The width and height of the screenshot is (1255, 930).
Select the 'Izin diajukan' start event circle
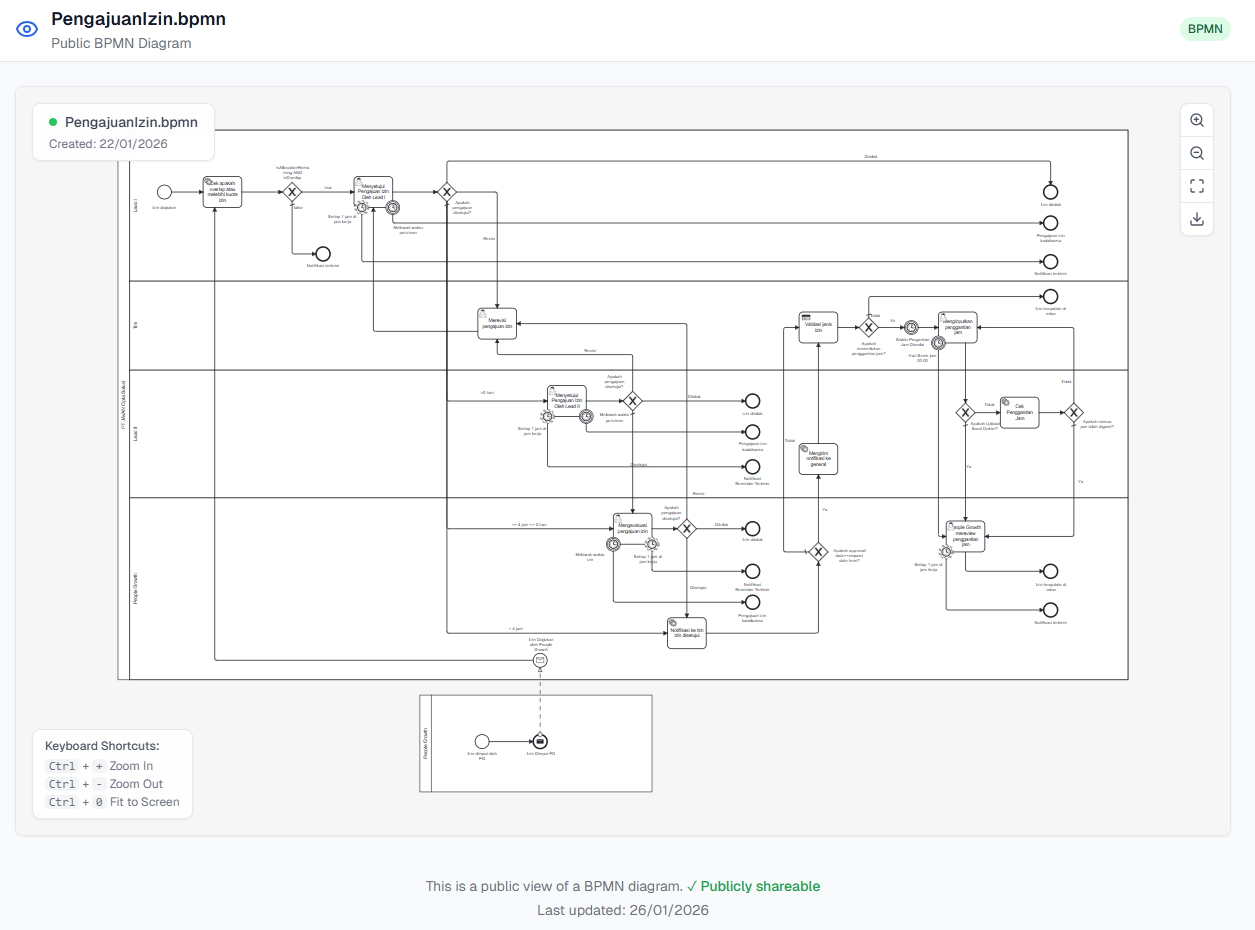point(165,192)
